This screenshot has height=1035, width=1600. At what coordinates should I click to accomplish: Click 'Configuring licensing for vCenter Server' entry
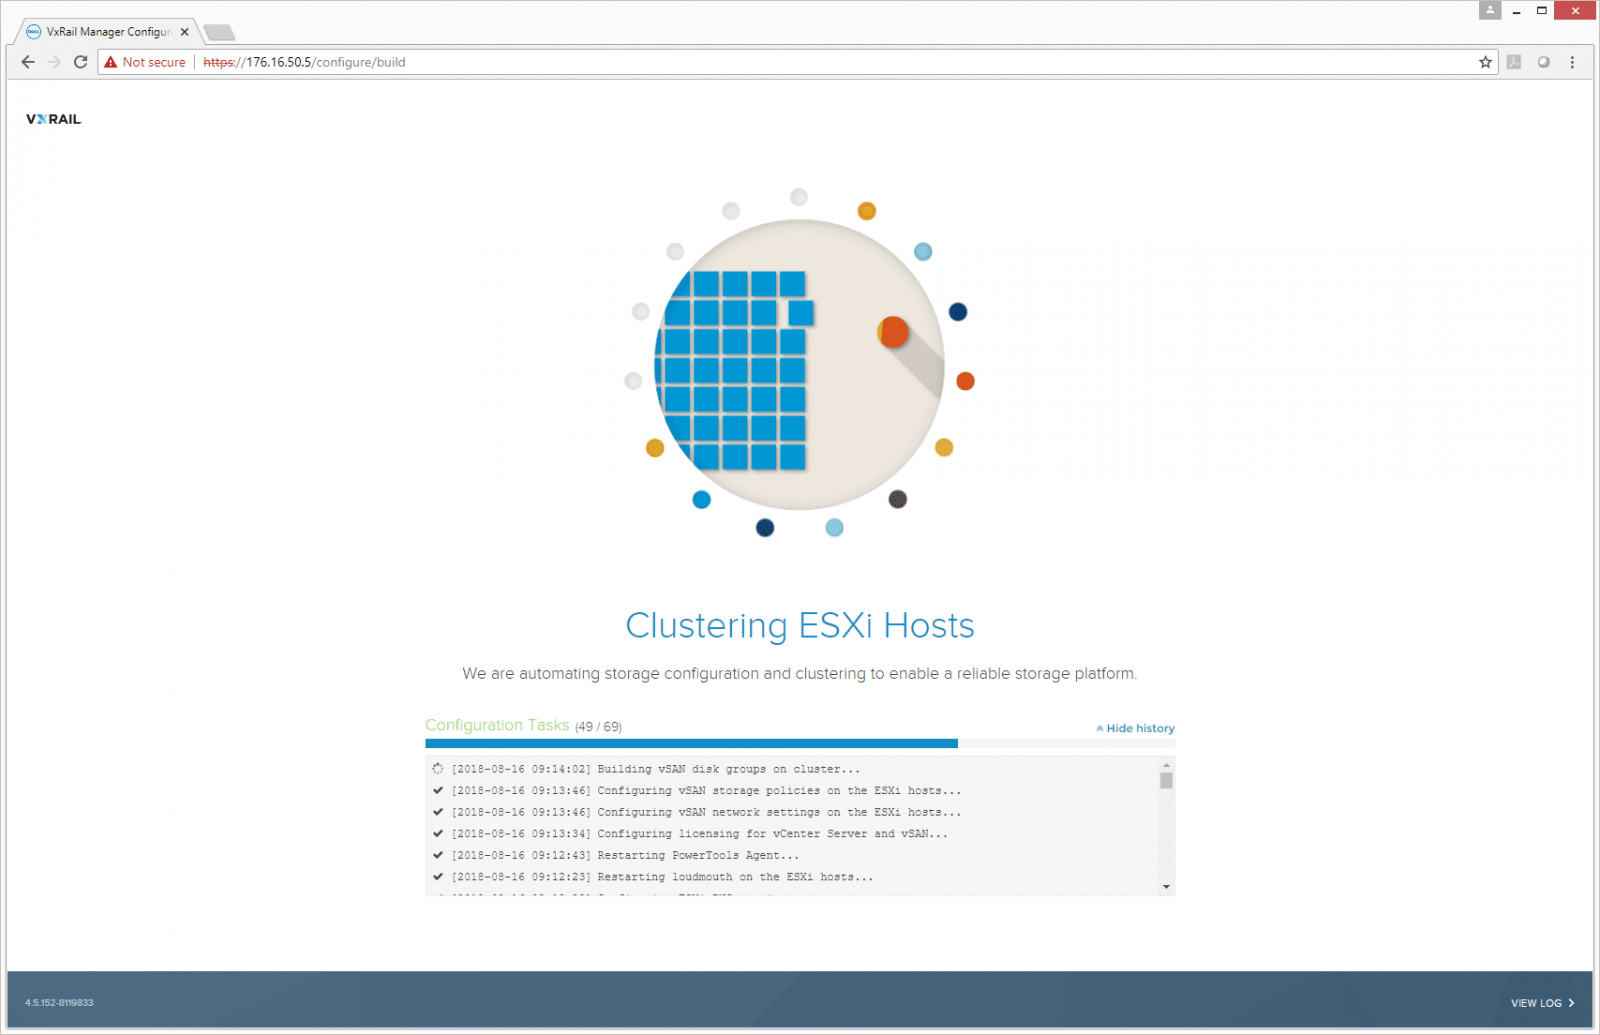699,834
